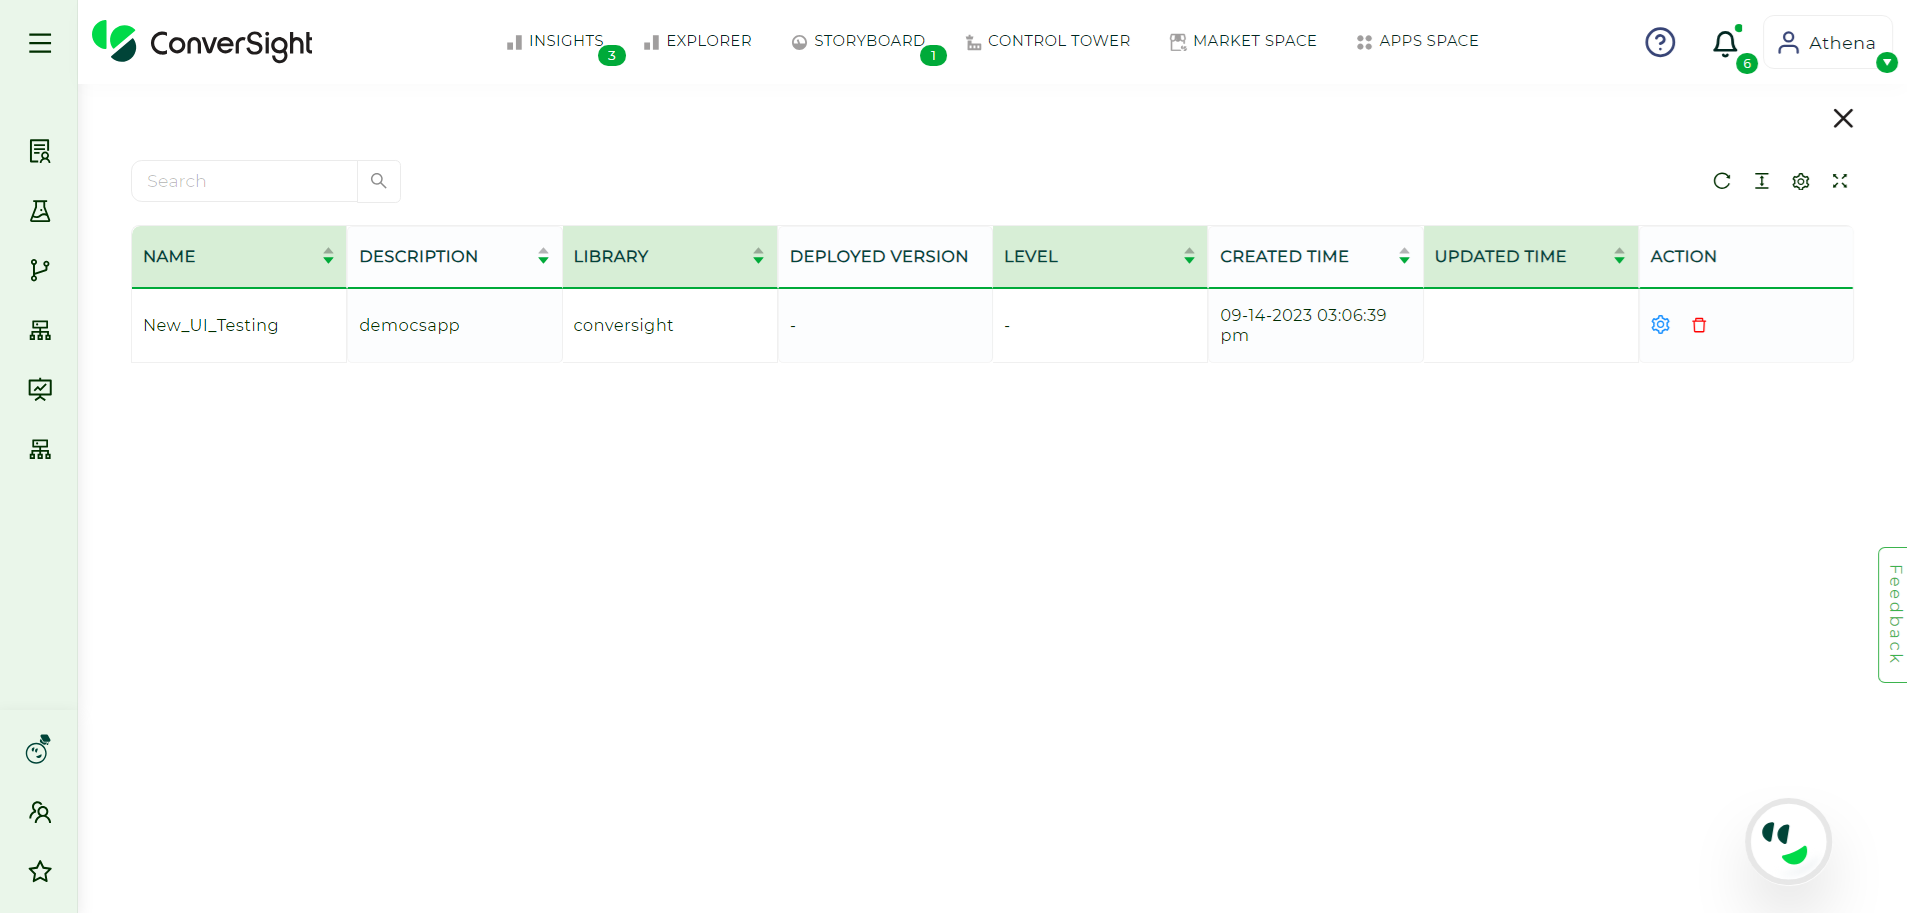Open the hamburger menu

coord(40,43)
